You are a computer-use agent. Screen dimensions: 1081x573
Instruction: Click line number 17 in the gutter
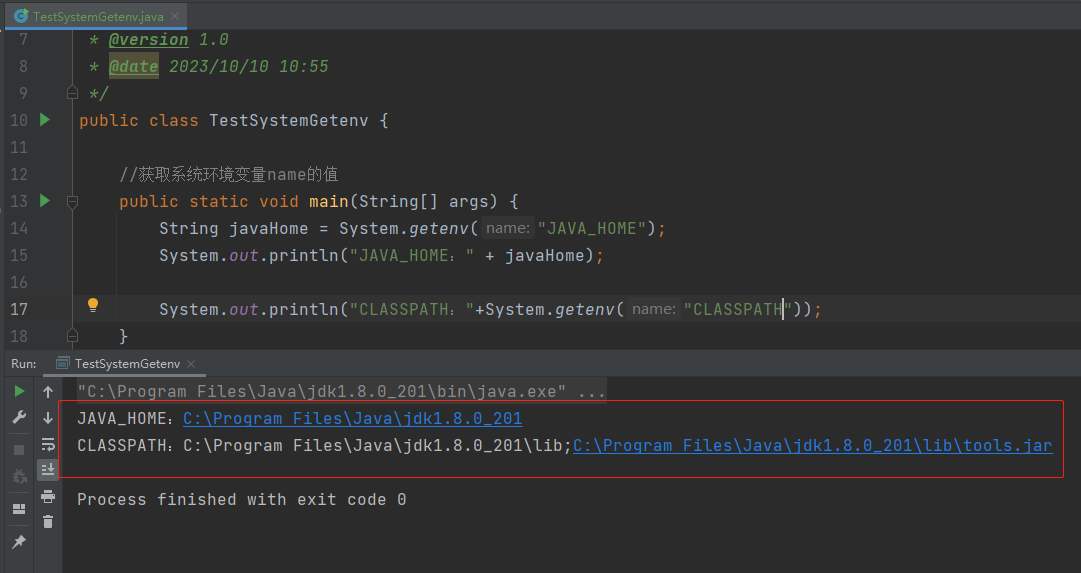pyautogui.click(x=19, y=309)
